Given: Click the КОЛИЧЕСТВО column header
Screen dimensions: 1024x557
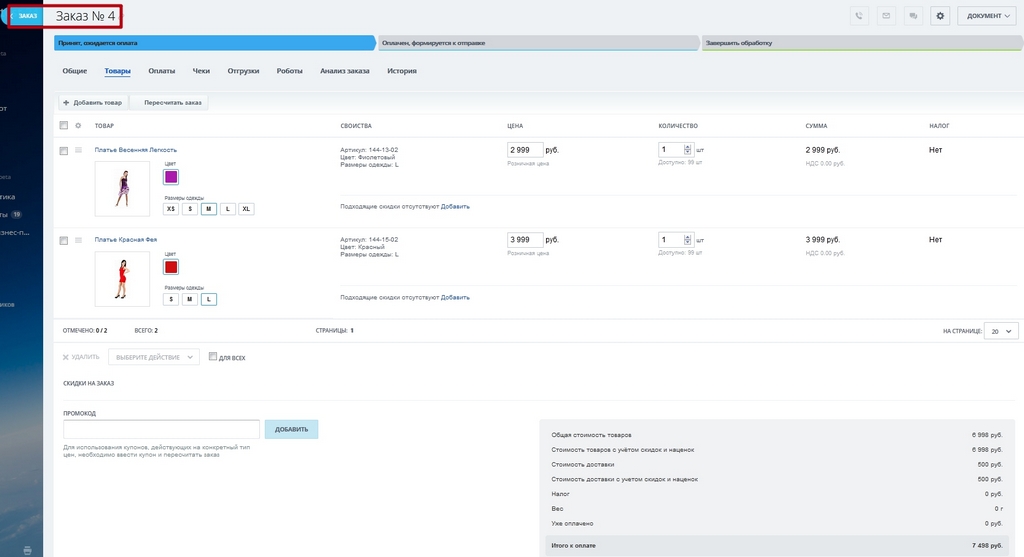Looking at the screenshot, I should (x=678, y=125).
